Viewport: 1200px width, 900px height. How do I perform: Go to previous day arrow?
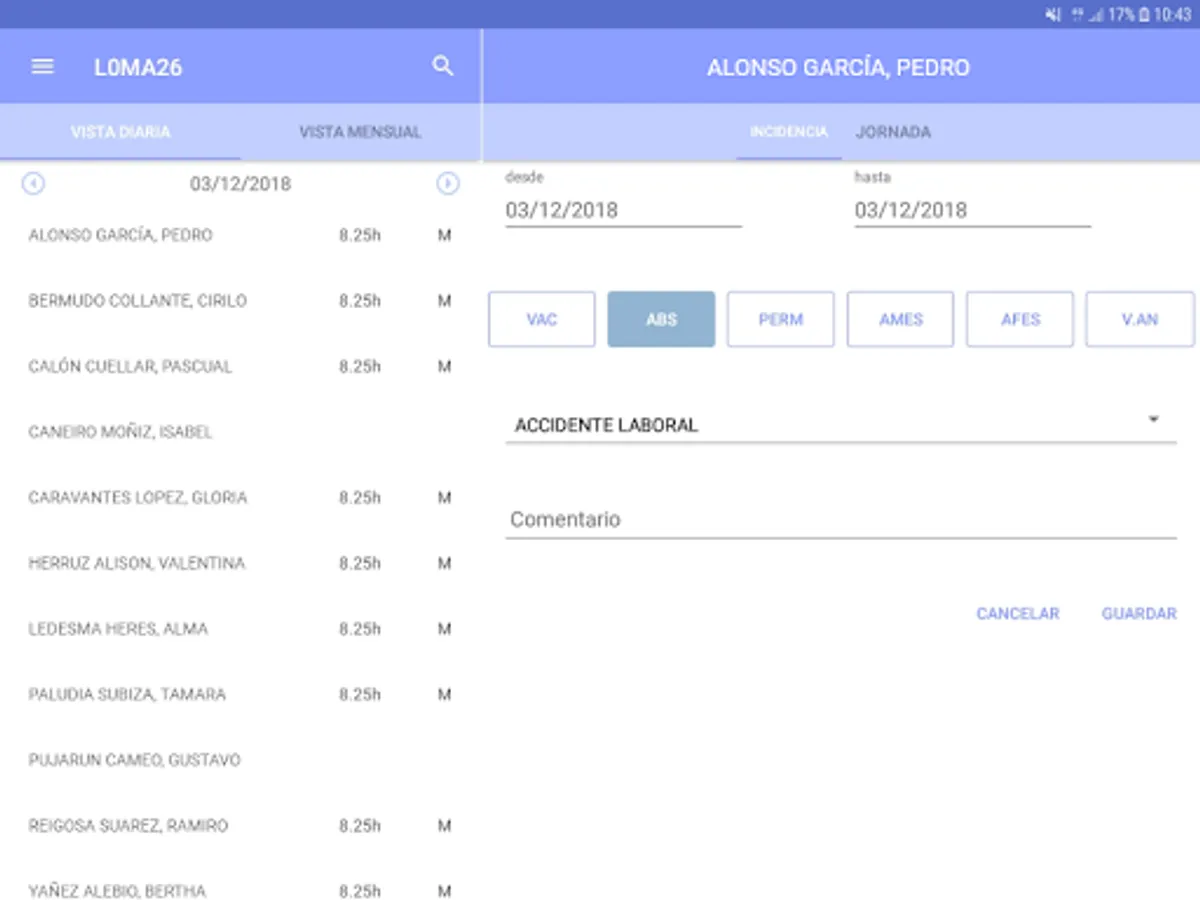tap(34, 184)
